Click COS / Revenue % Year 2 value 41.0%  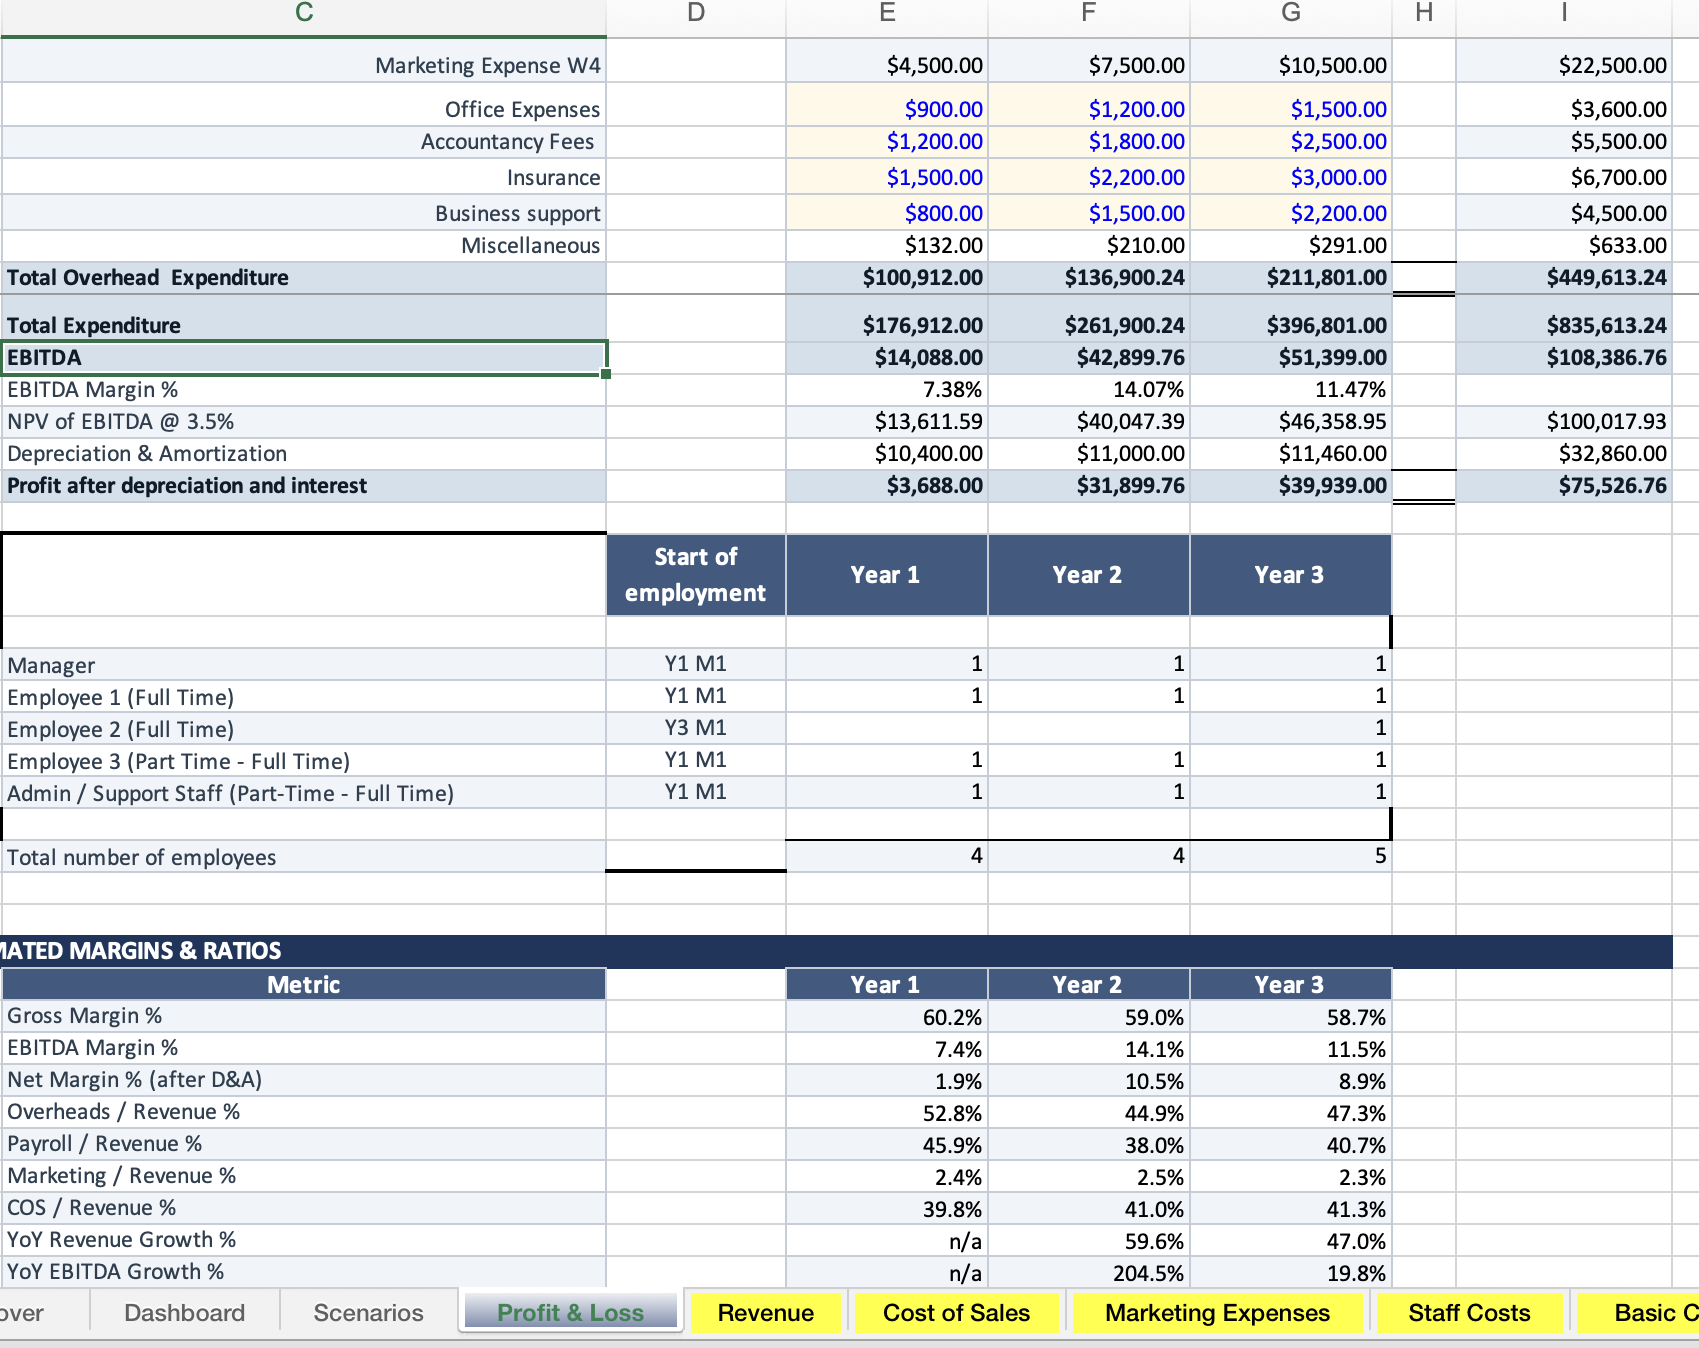[1089, 1209]
